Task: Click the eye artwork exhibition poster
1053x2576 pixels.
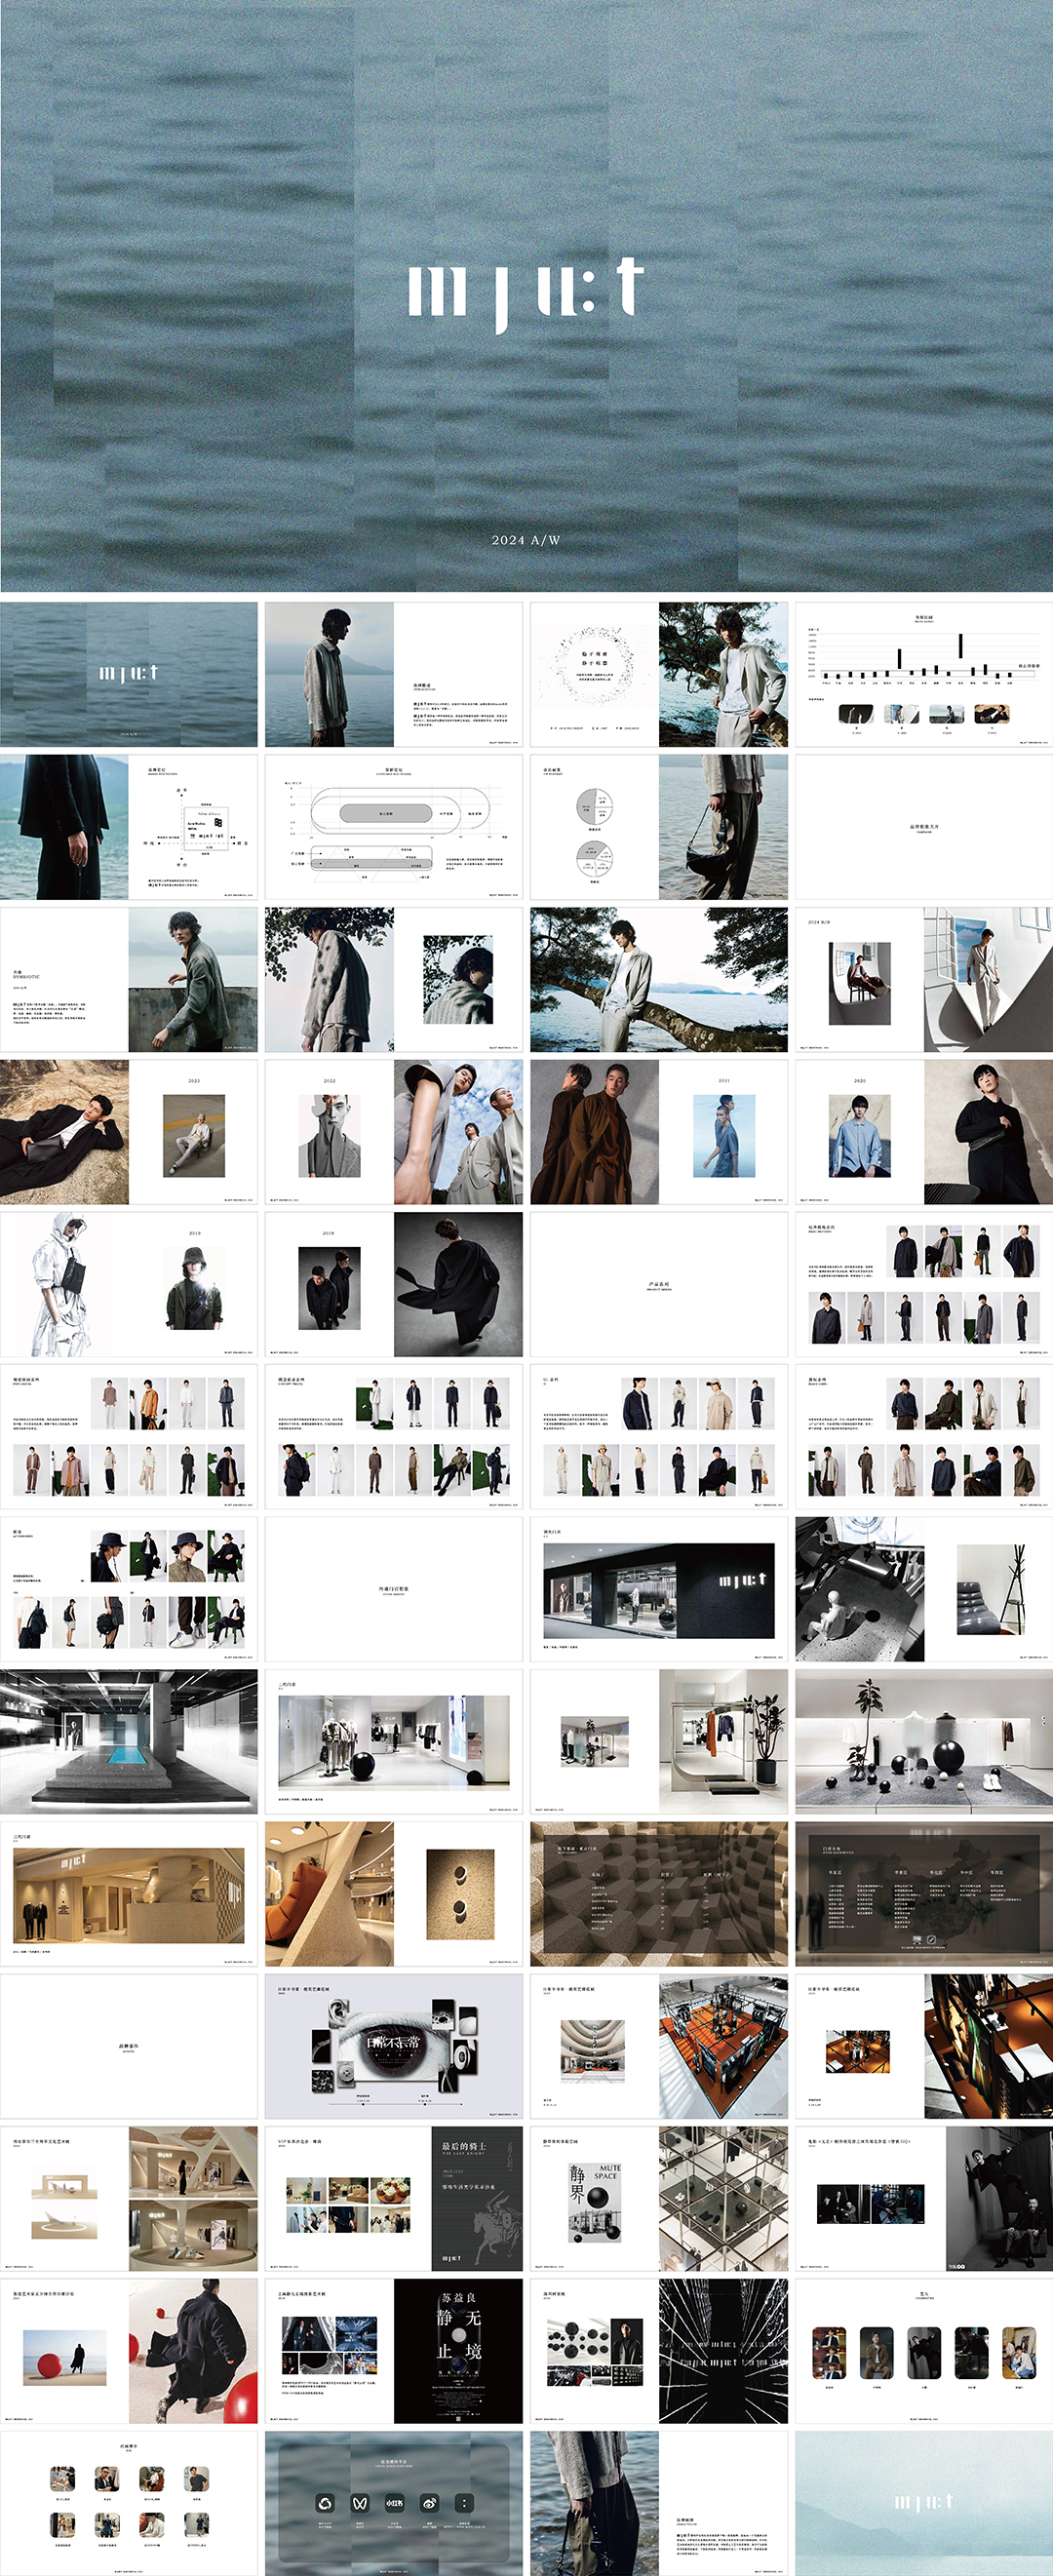Action: pos(394,2046)
